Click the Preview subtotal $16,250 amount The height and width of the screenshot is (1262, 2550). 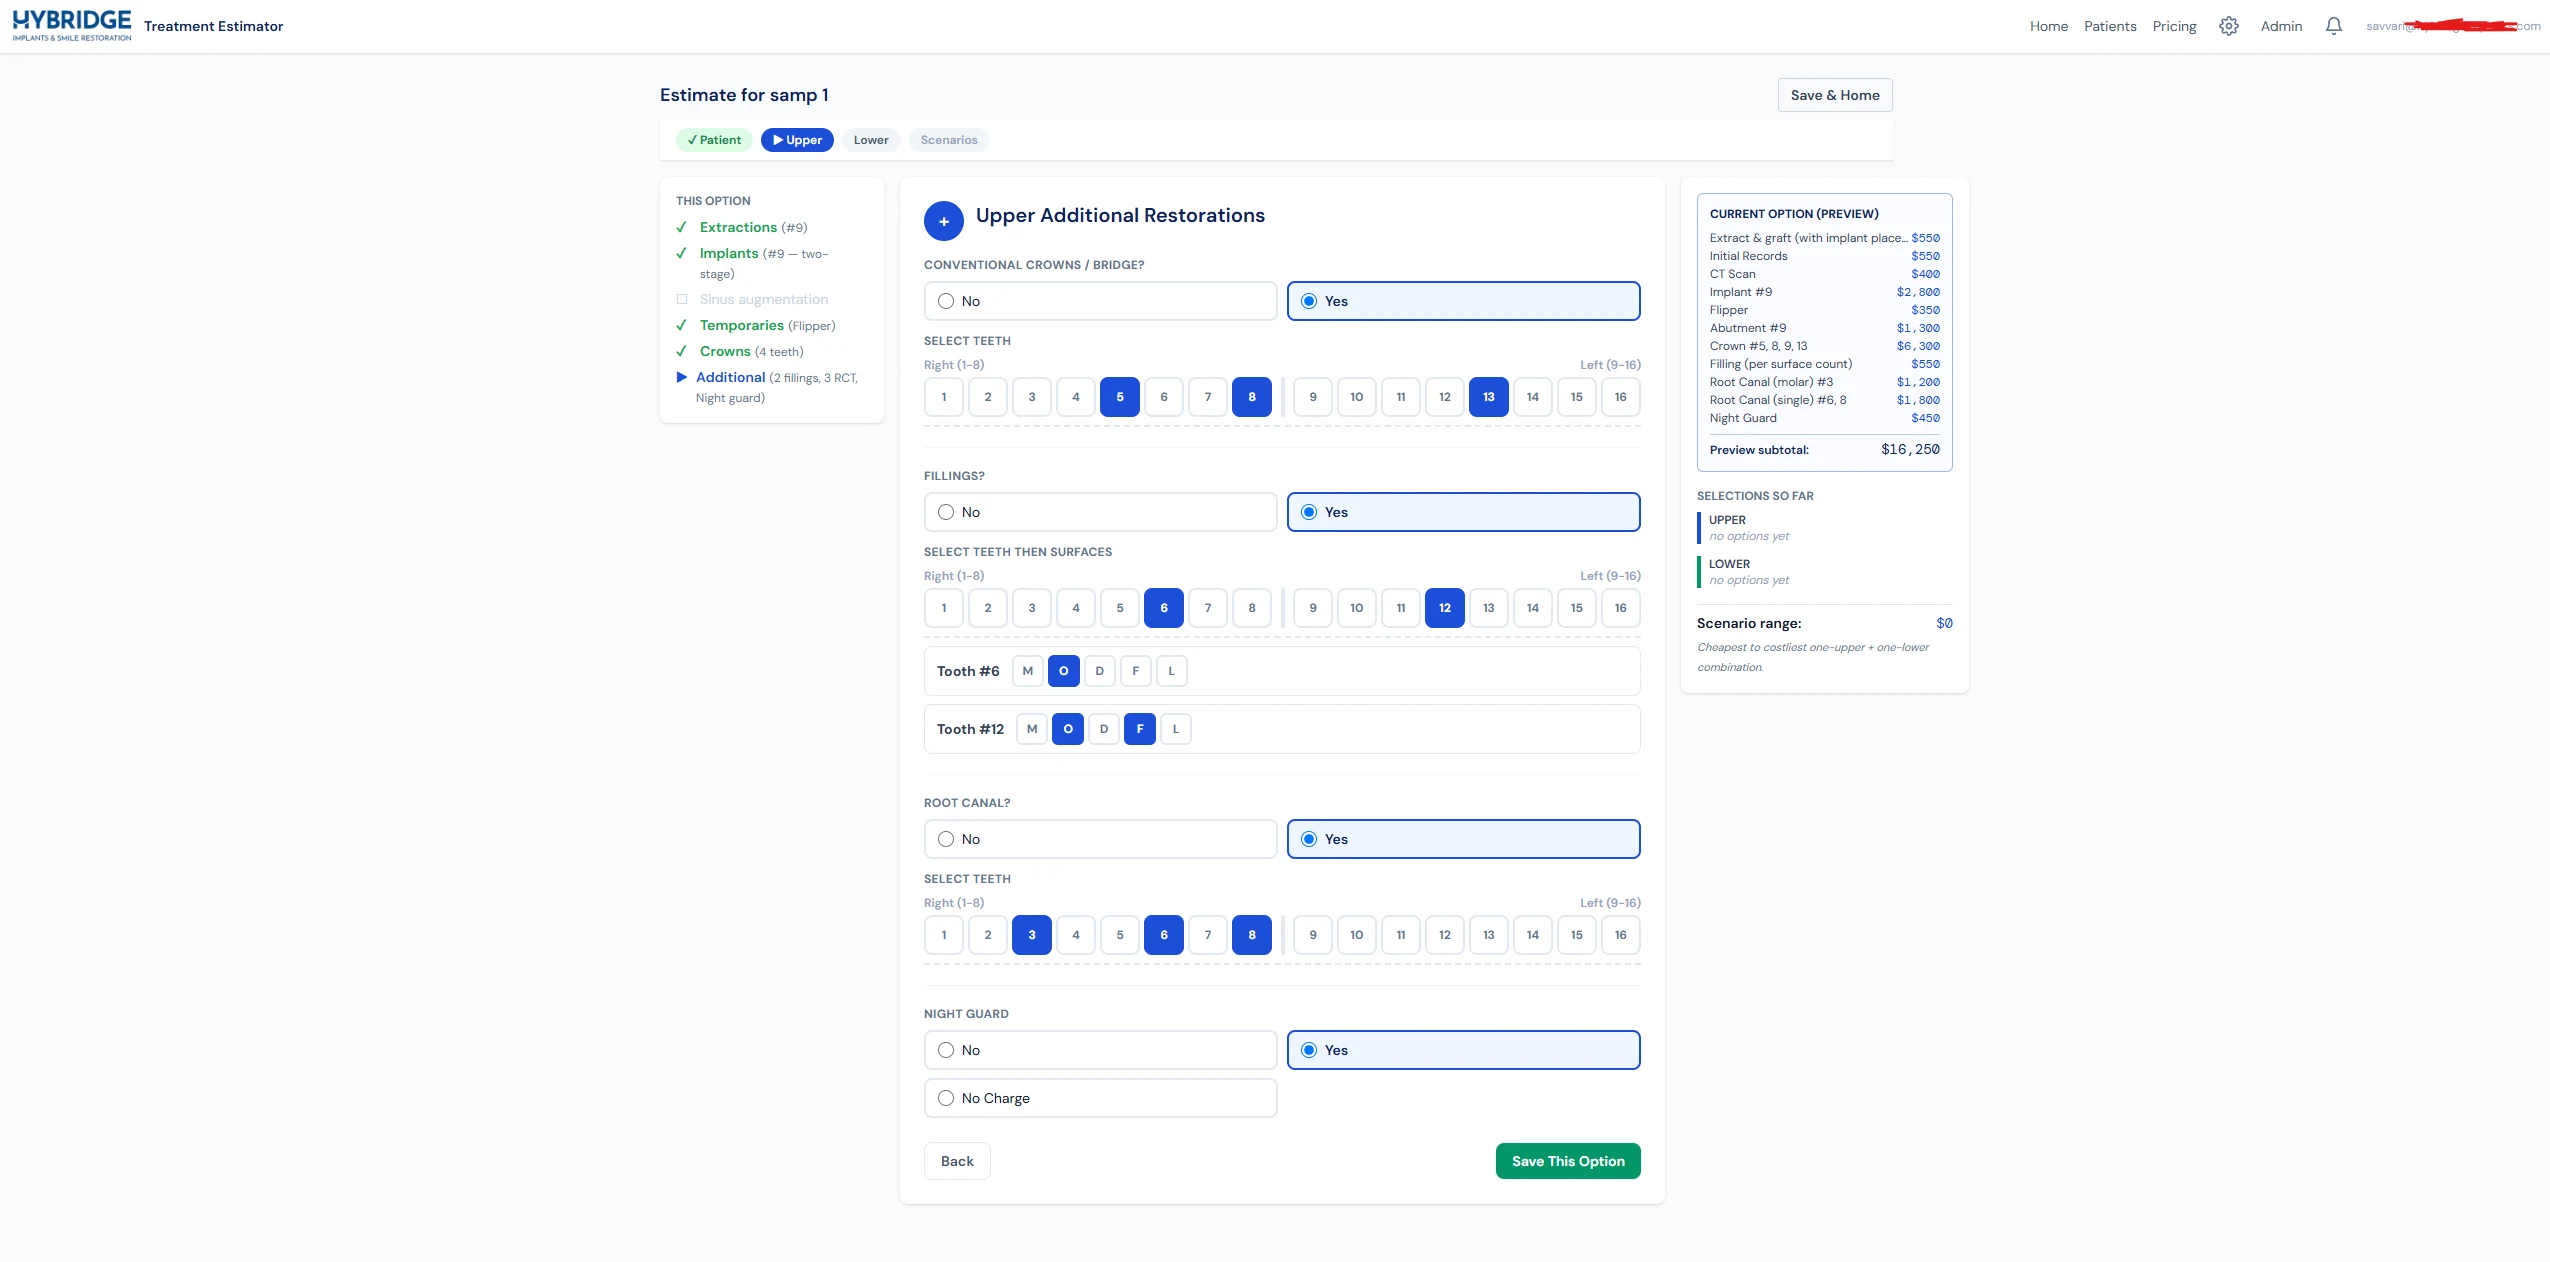tap(1910, 450)
